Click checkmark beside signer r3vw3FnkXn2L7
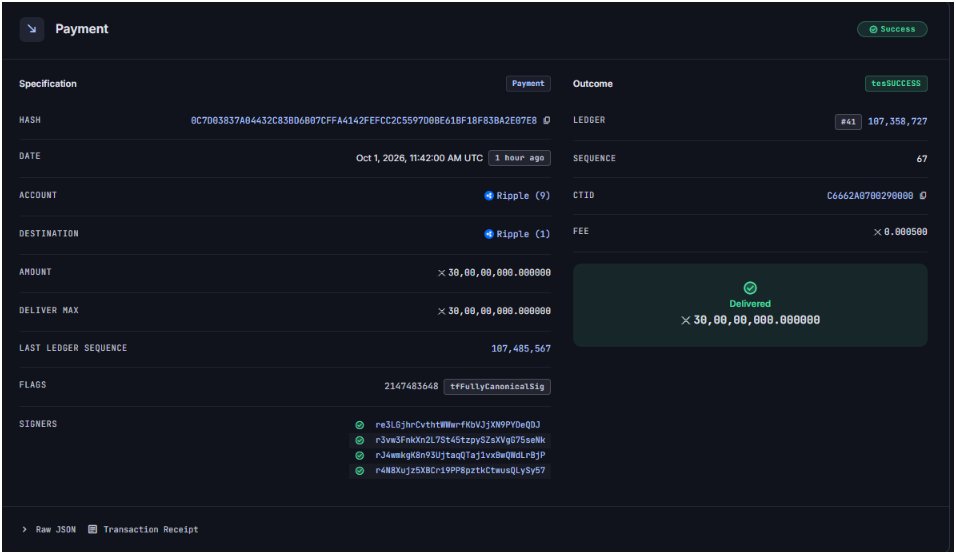 click(x=360, y=440)
